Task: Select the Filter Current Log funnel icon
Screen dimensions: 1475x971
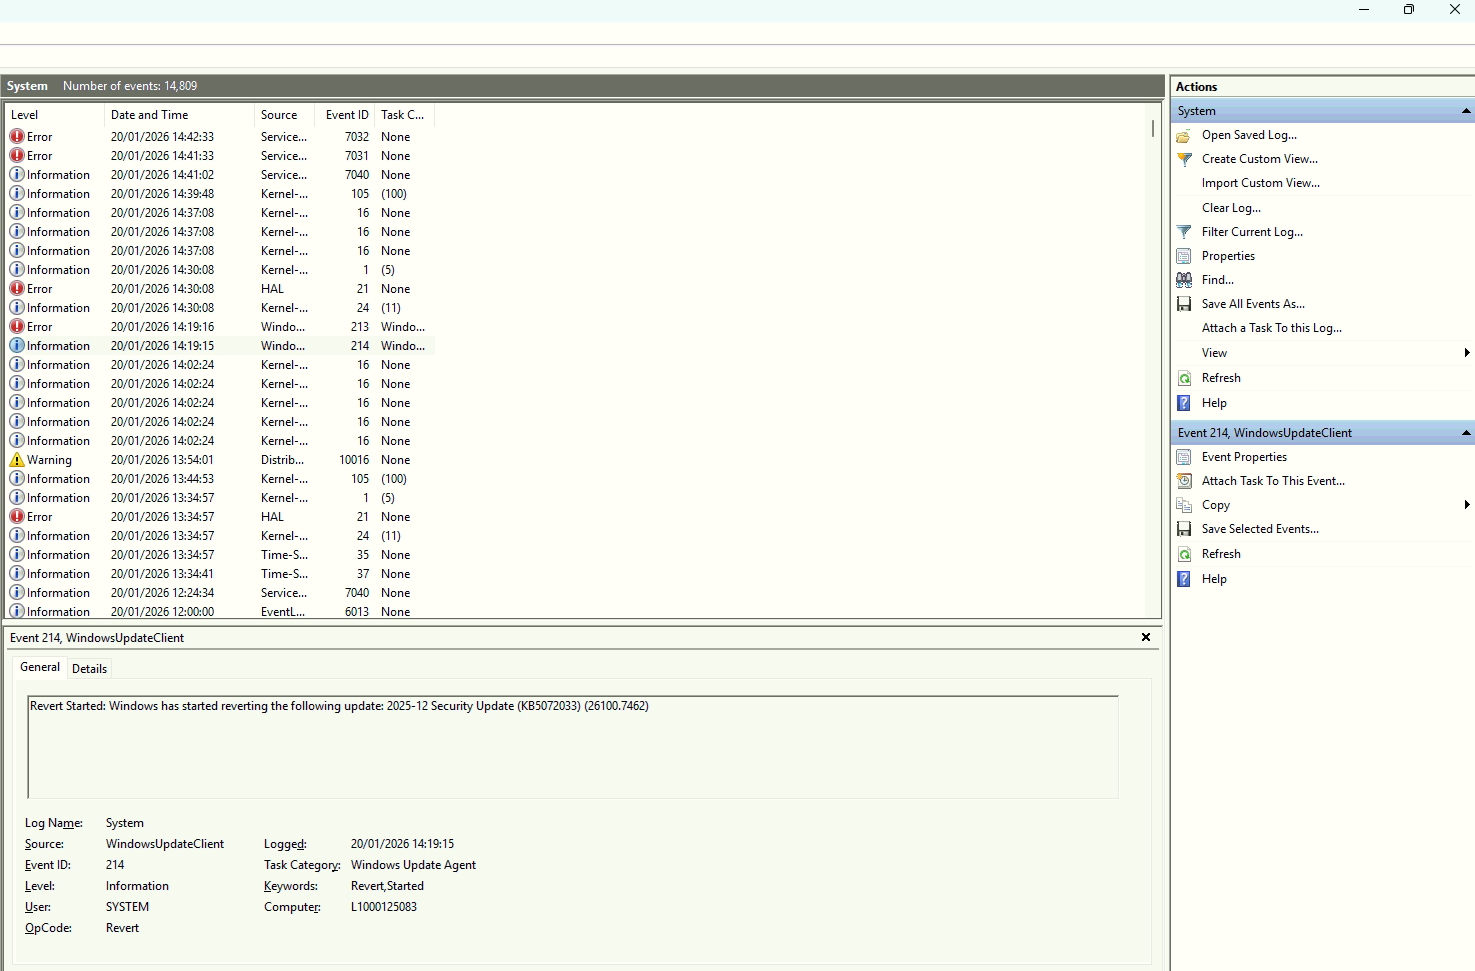Action: [x=1184, y=231]
